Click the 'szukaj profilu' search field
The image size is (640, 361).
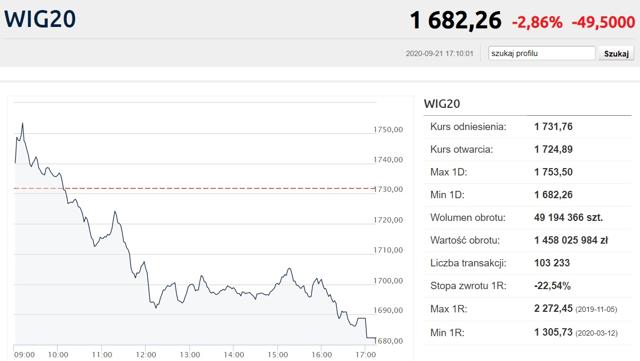(542, 53)
